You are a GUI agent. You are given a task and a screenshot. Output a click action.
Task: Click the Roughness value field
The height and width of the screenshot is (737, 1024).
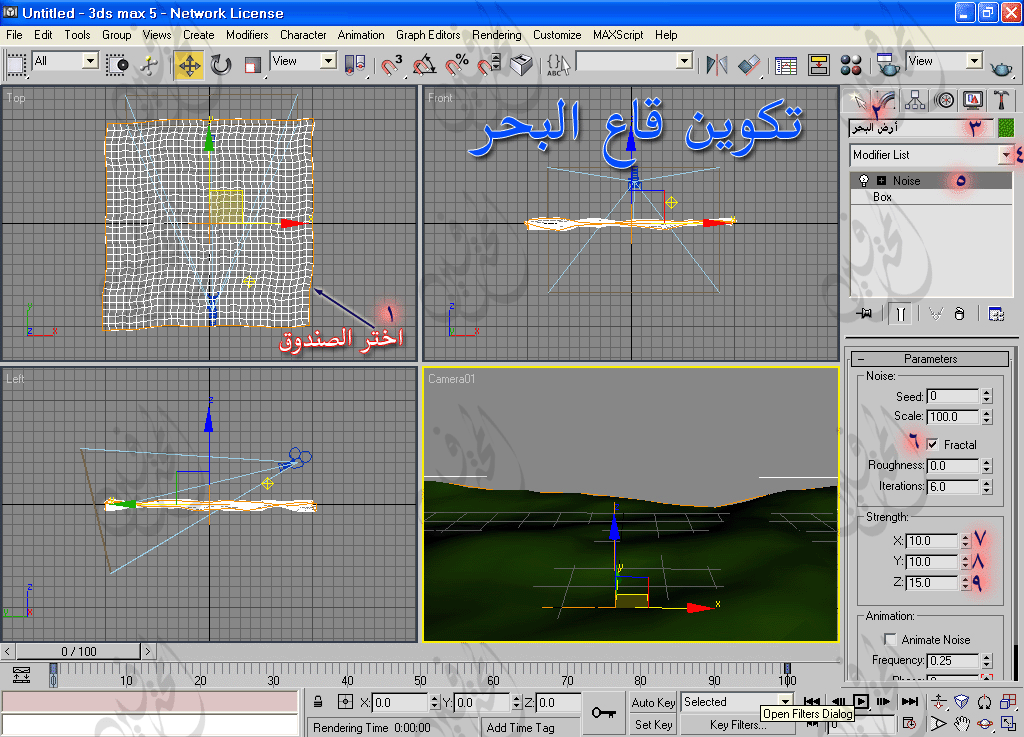coord(953,465)
